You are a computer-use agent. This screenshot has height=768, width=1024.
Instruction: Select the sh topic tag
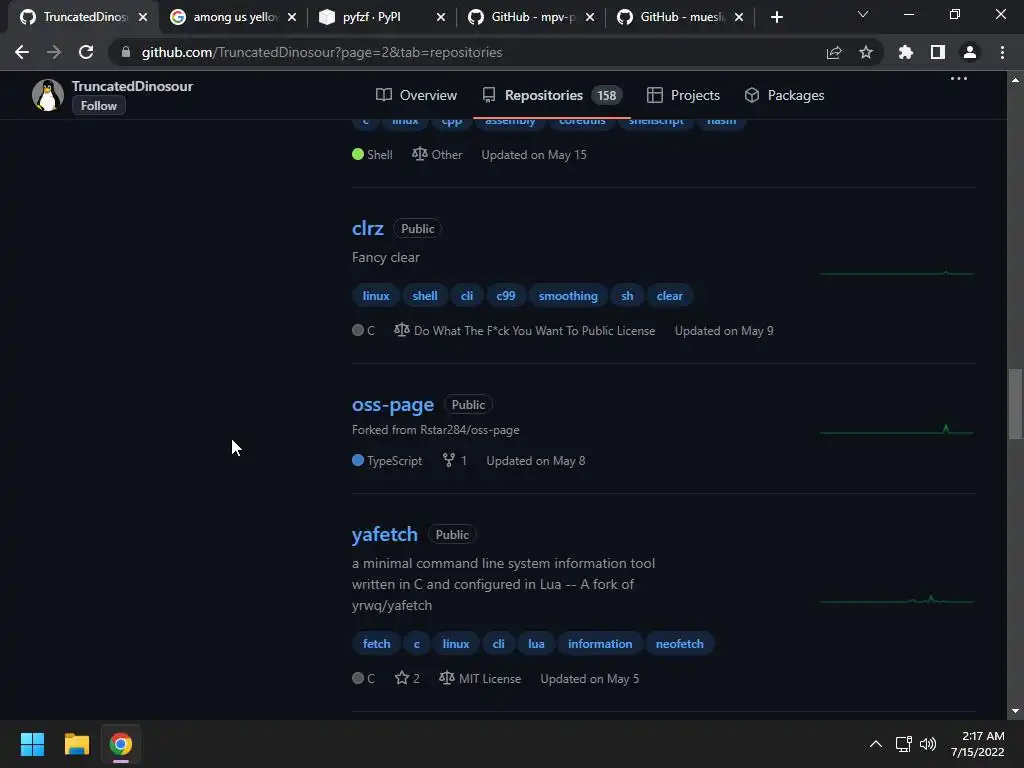[627, 296]
